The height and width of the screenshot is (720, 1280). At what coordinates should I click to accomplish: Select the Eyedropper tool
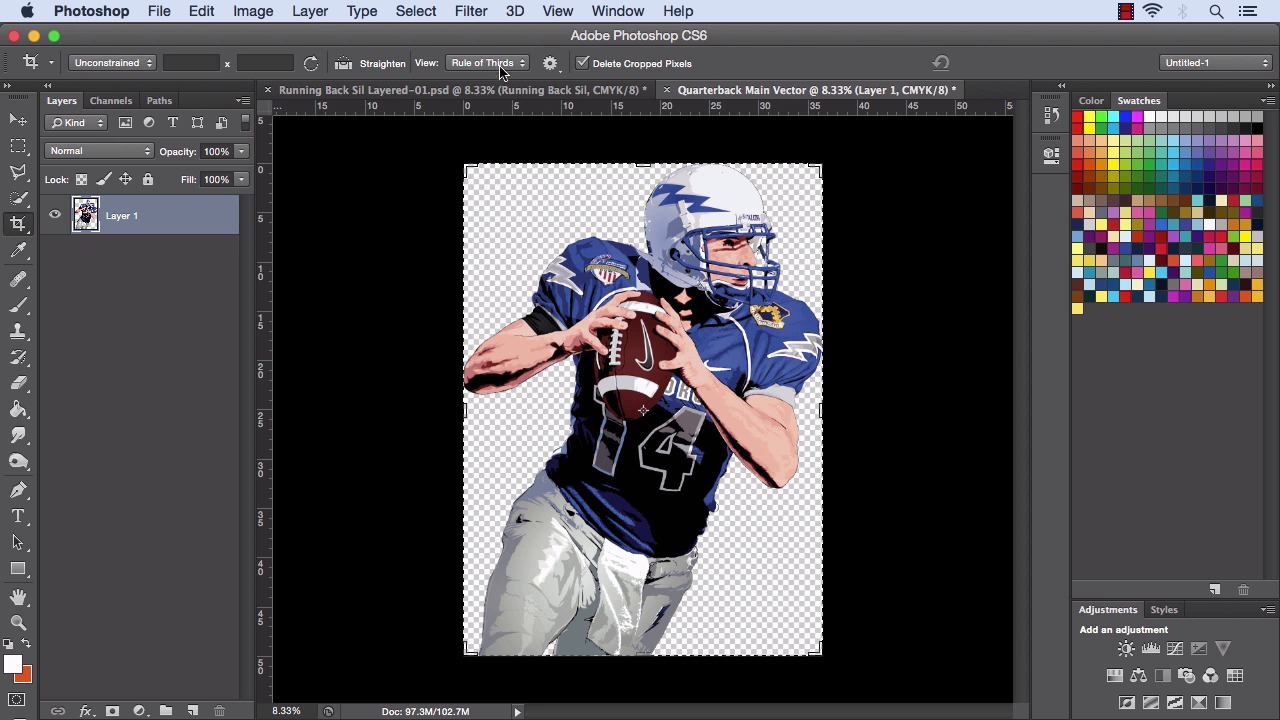pyautogui.click(x=18, y=251)
